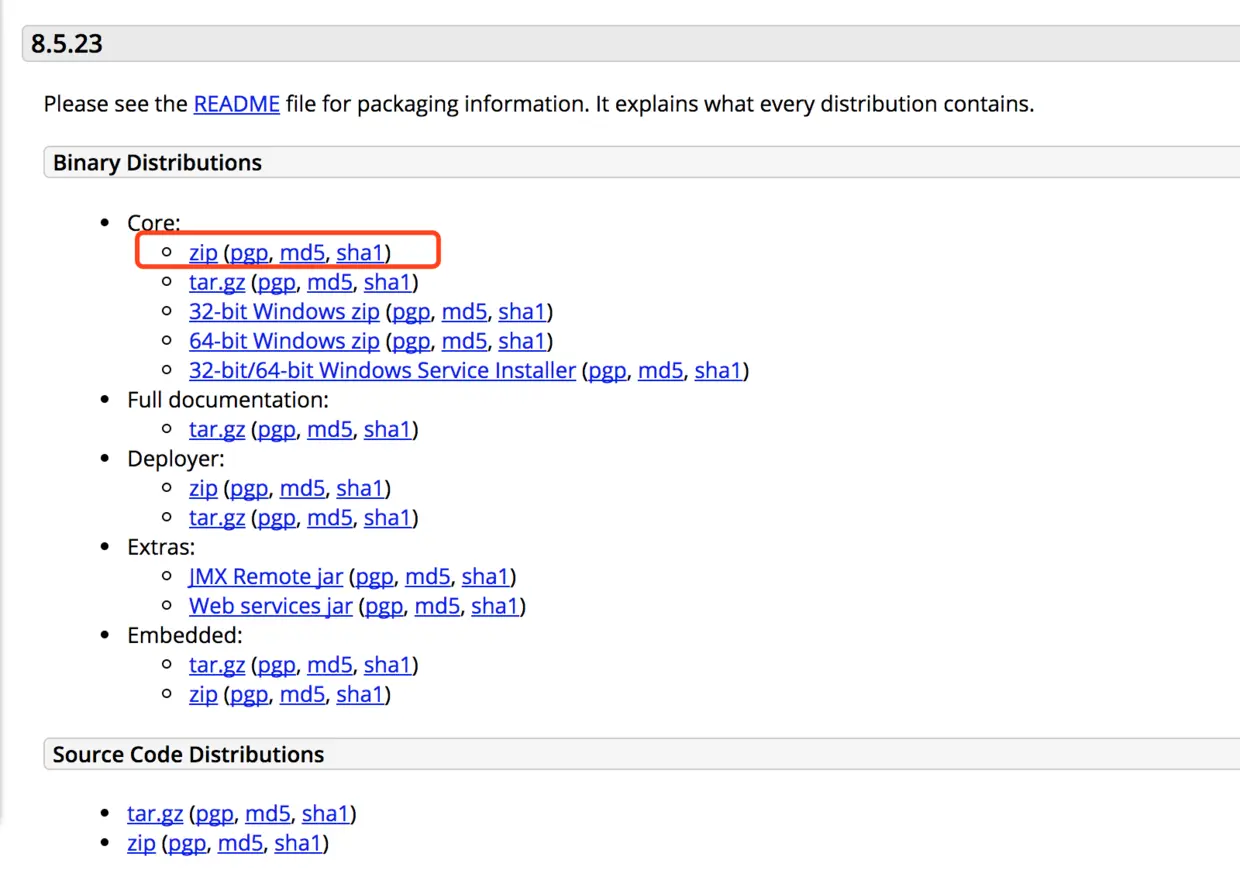The height and width of the screenshot is (877, 1240).
Task: Download the Core tar.gz distribution
Action: click(217, 283)
